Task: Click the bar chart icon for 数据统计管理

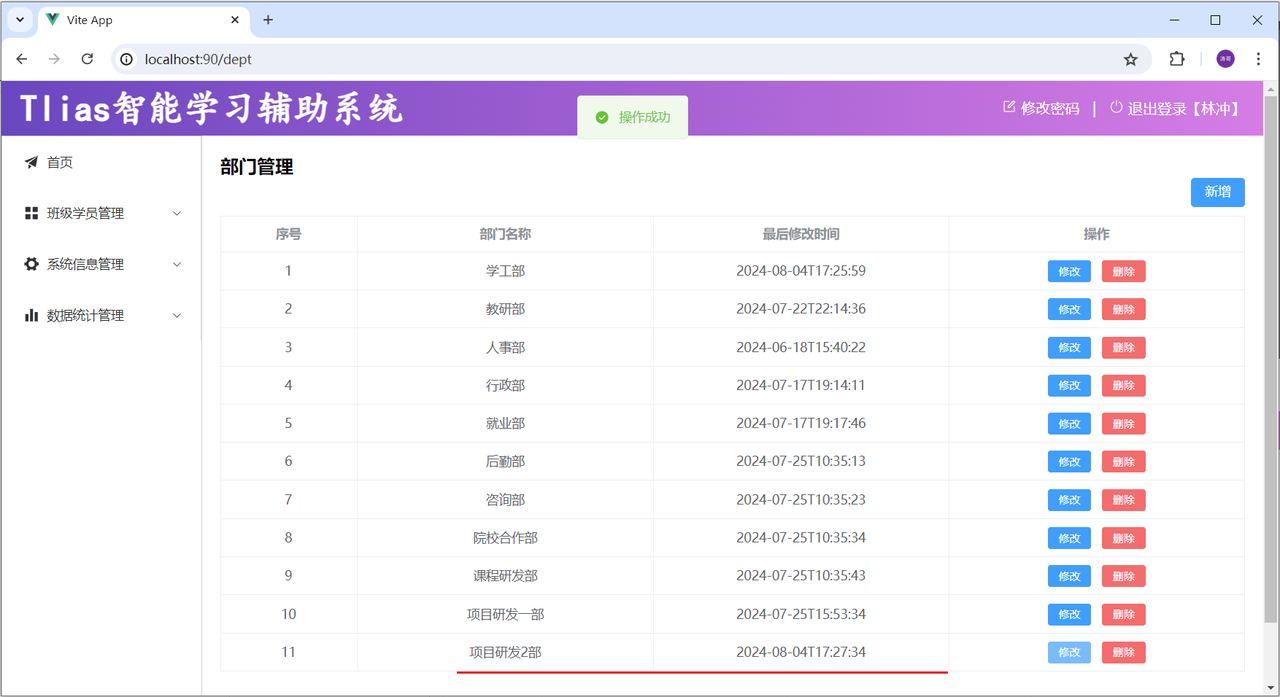Action: click(31, 315)
